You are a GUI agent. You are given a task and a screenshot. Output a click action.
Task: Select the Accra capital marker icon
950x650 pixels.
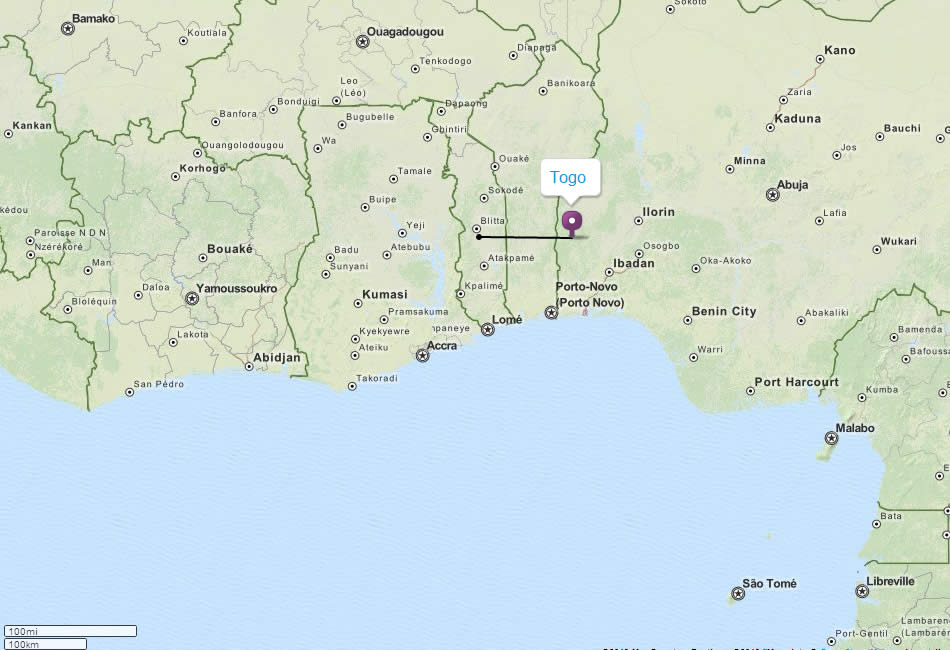click(x=423, y=355)
